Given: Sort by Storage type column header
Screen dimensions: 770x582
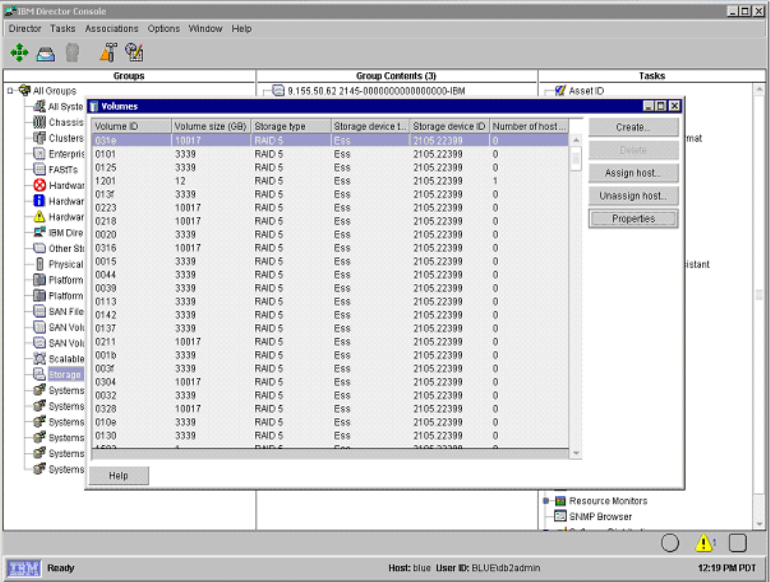Looking at the screenshot, I should click(x=291, y=126).
